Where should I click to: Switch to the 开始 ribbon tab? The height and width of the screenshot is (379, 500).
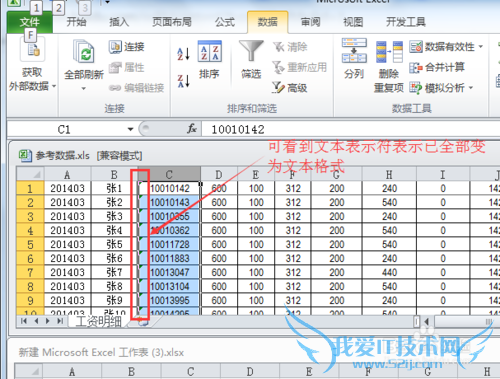pyautogui.click(x=76, y=22)
